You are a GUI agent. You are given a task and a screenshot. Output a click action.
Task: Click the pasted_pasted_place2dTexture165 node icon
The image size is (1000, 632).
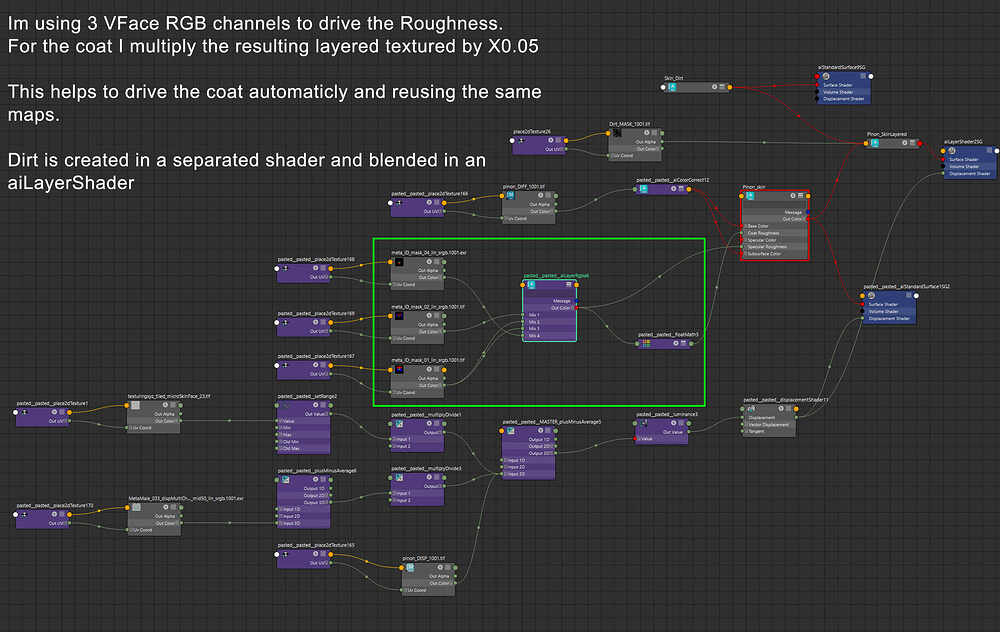pyautogui.click(x=286, y=554)
